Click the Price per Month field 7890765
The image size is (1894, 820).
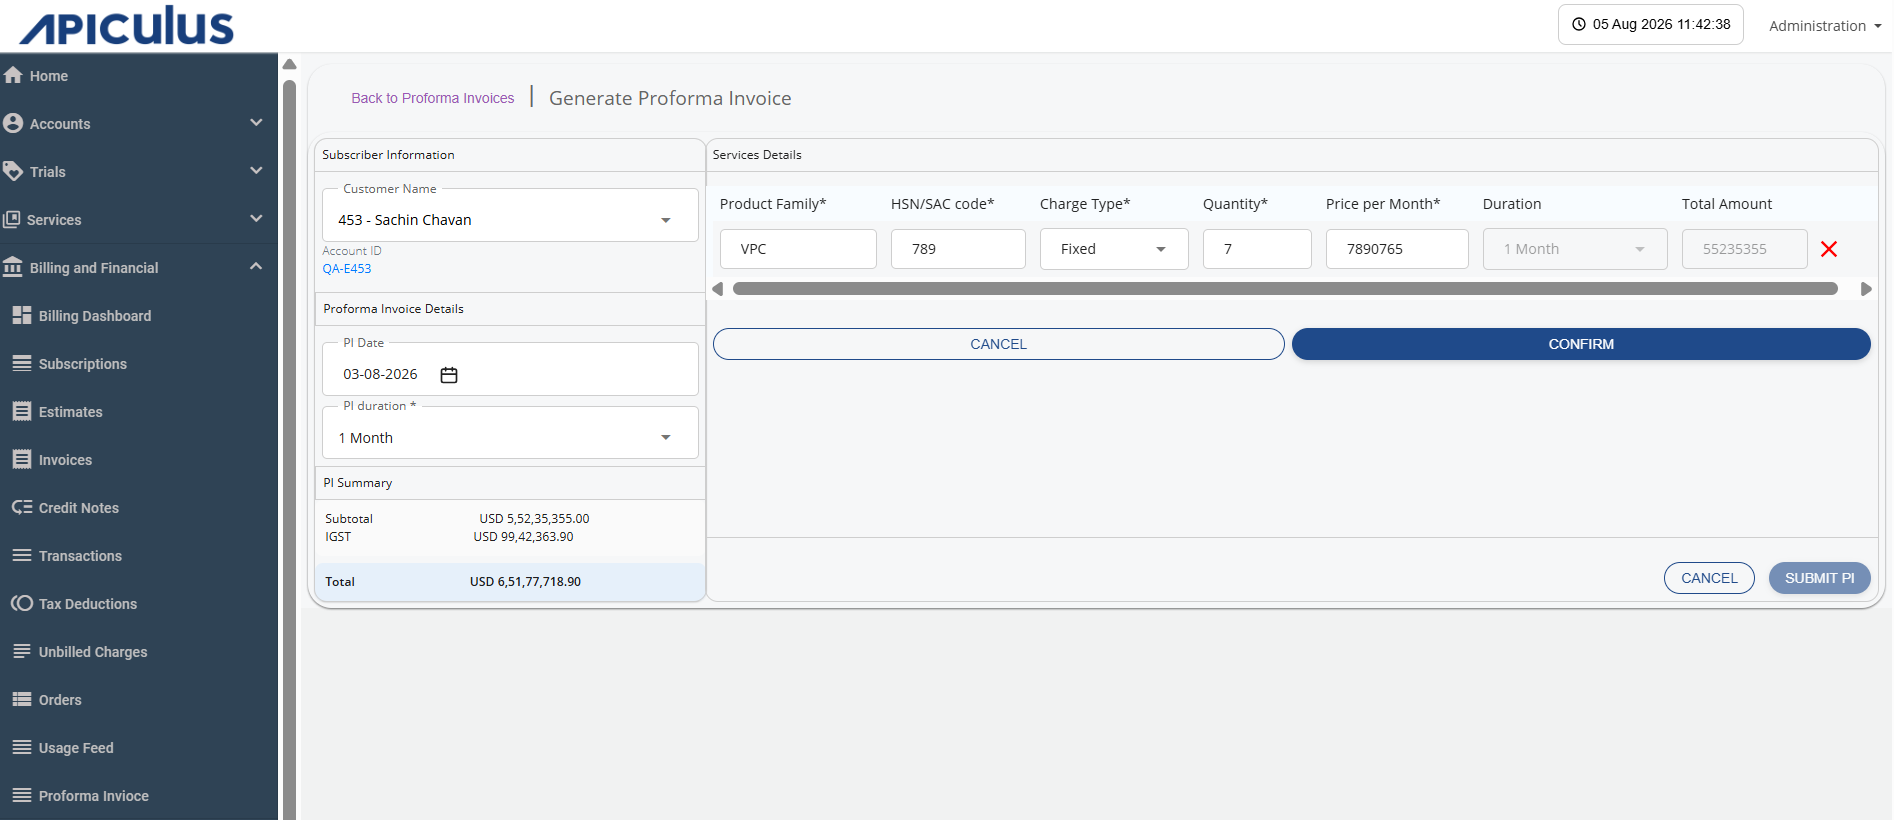click(x=1397, y=249)
